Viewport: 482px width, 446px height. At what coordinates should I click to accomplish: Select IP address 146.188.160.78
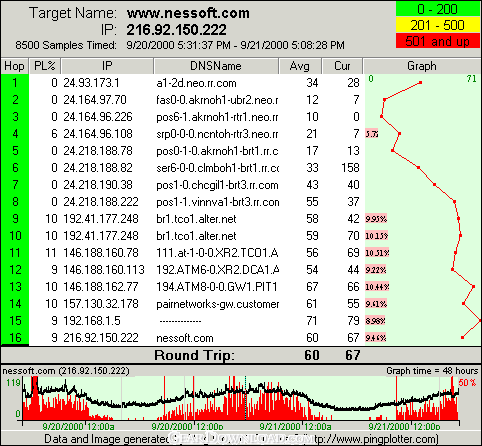101,253
